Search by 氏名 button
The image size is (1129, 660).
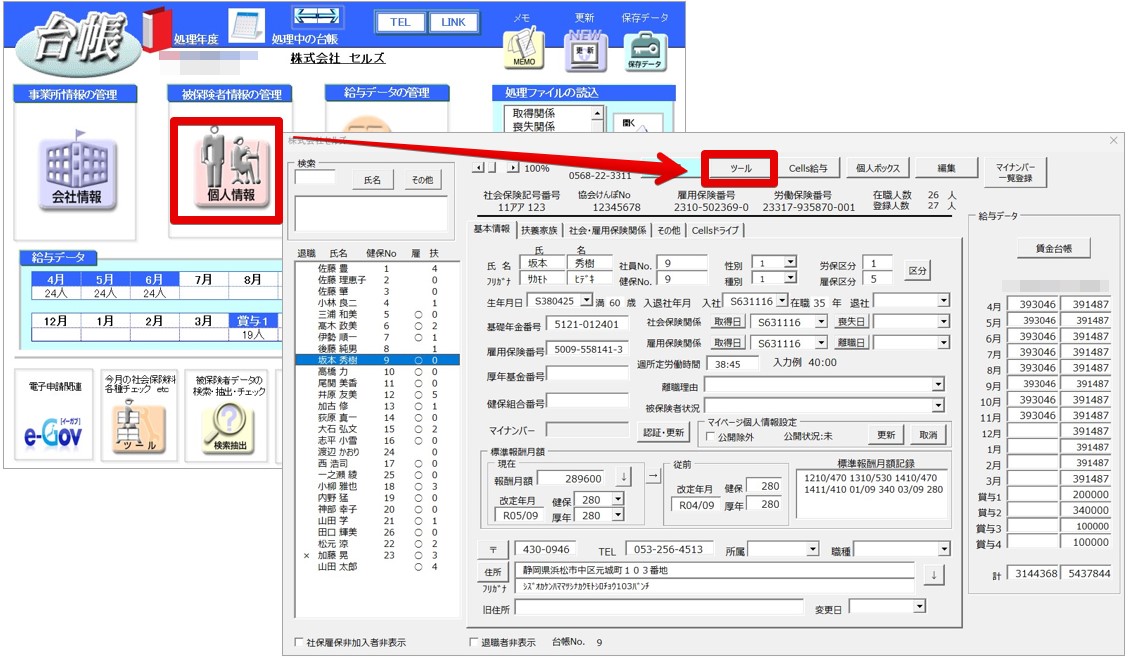point(372,180)
